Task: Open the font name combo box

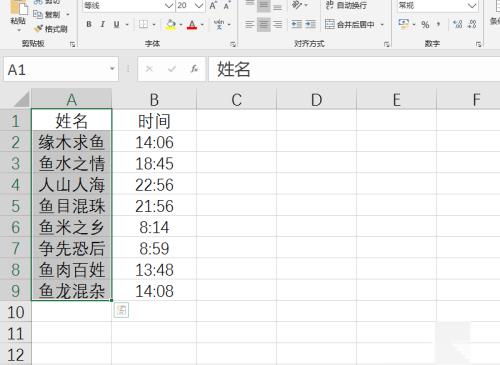Action: point(128,6)
